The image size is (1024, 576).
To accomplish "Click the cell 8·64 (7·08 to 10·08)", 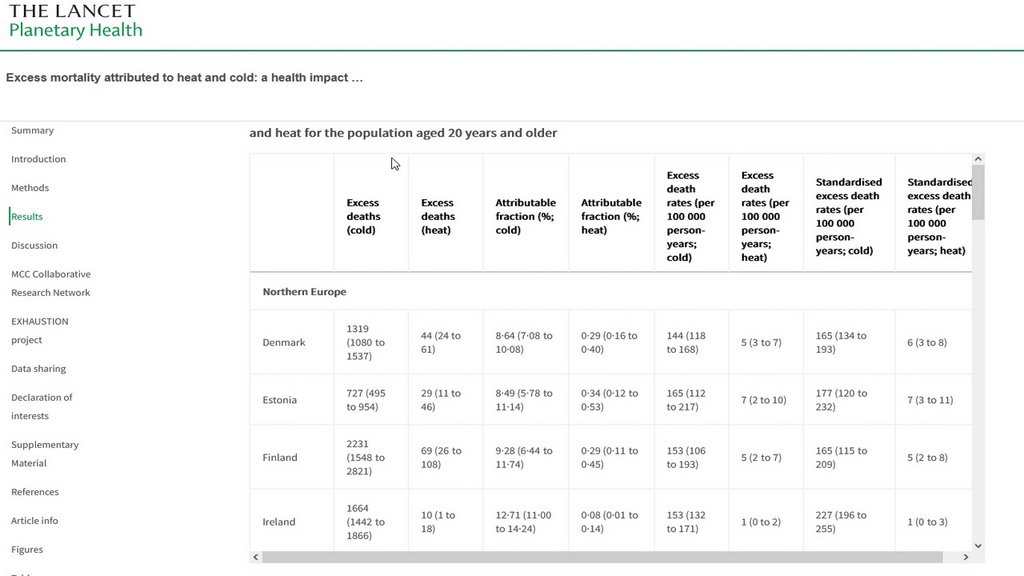I will (524, 342).
